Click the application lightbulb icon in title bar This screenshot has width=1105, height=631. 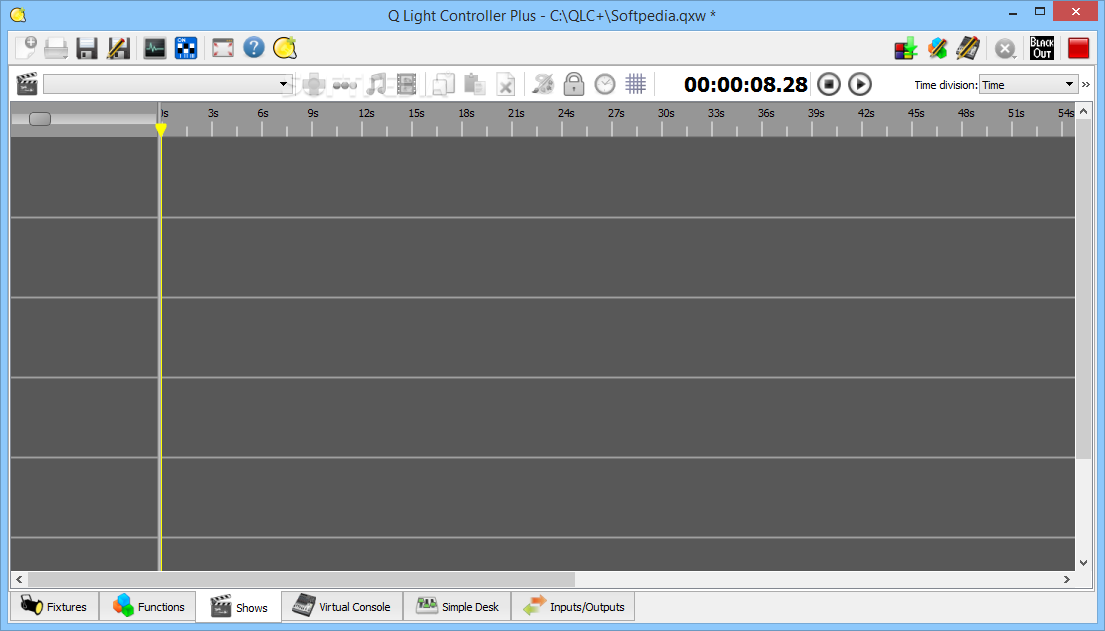point(18,15)
